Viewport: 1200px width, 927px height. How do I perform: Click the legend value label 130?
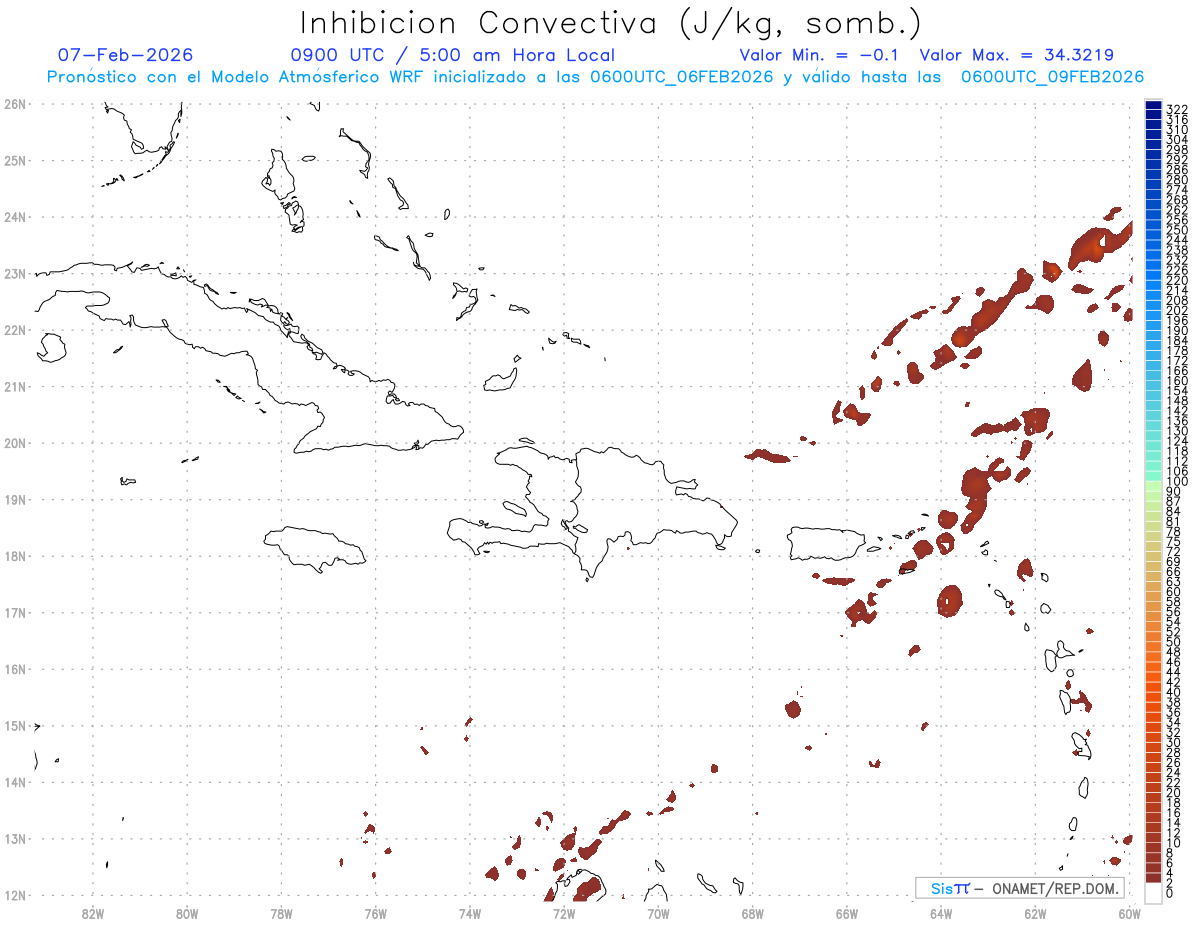click(x=1177, y=431)
